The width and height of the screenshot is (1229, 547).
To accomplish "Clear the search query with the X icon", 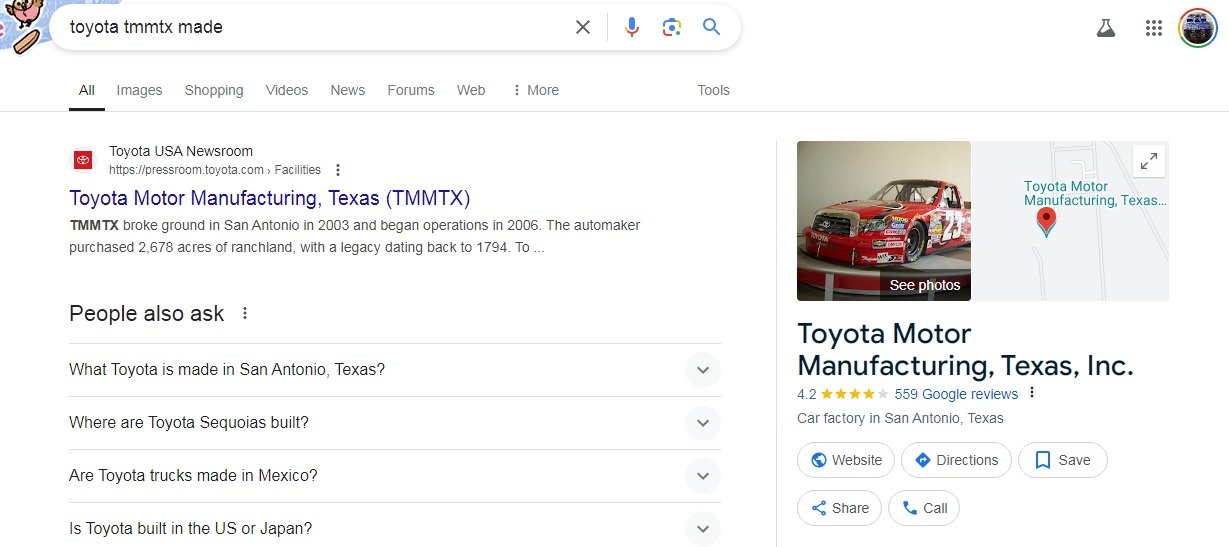I will [x=583, y=27].
